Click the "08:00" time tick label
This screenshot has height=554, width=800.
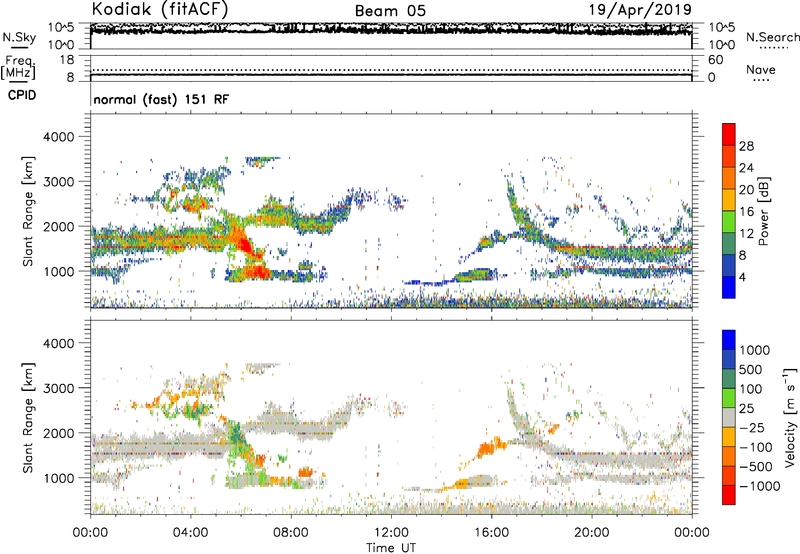291,533
